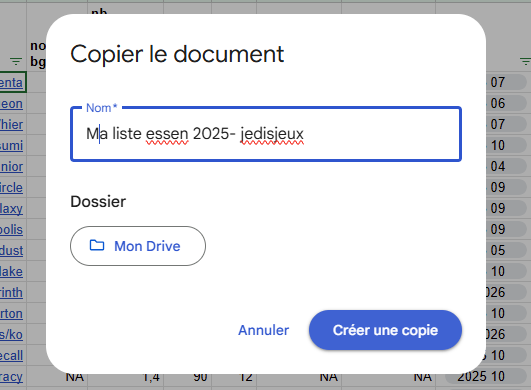
Task: Open the link ending in 'hier'
Action: click(12, 125)
